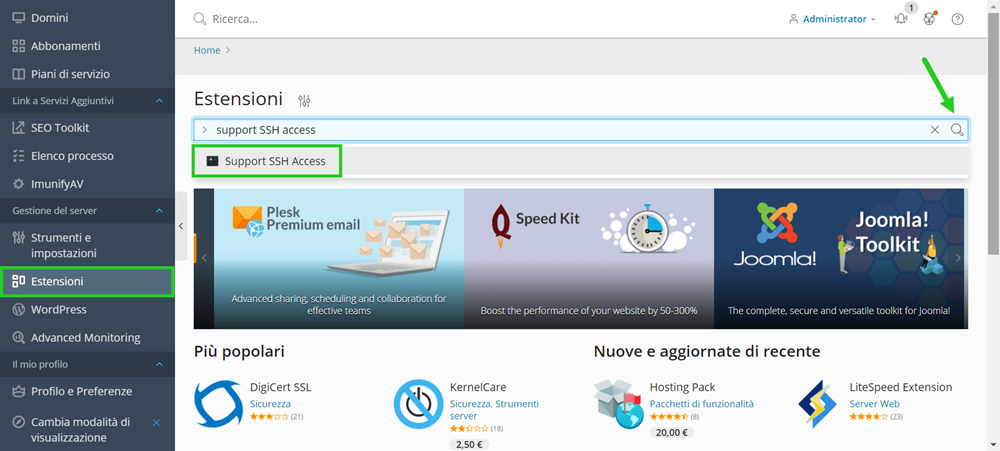Screen dimensions: 1000x451
Task: Click the extensions search magnifier button
Action: tap(957, 129)
